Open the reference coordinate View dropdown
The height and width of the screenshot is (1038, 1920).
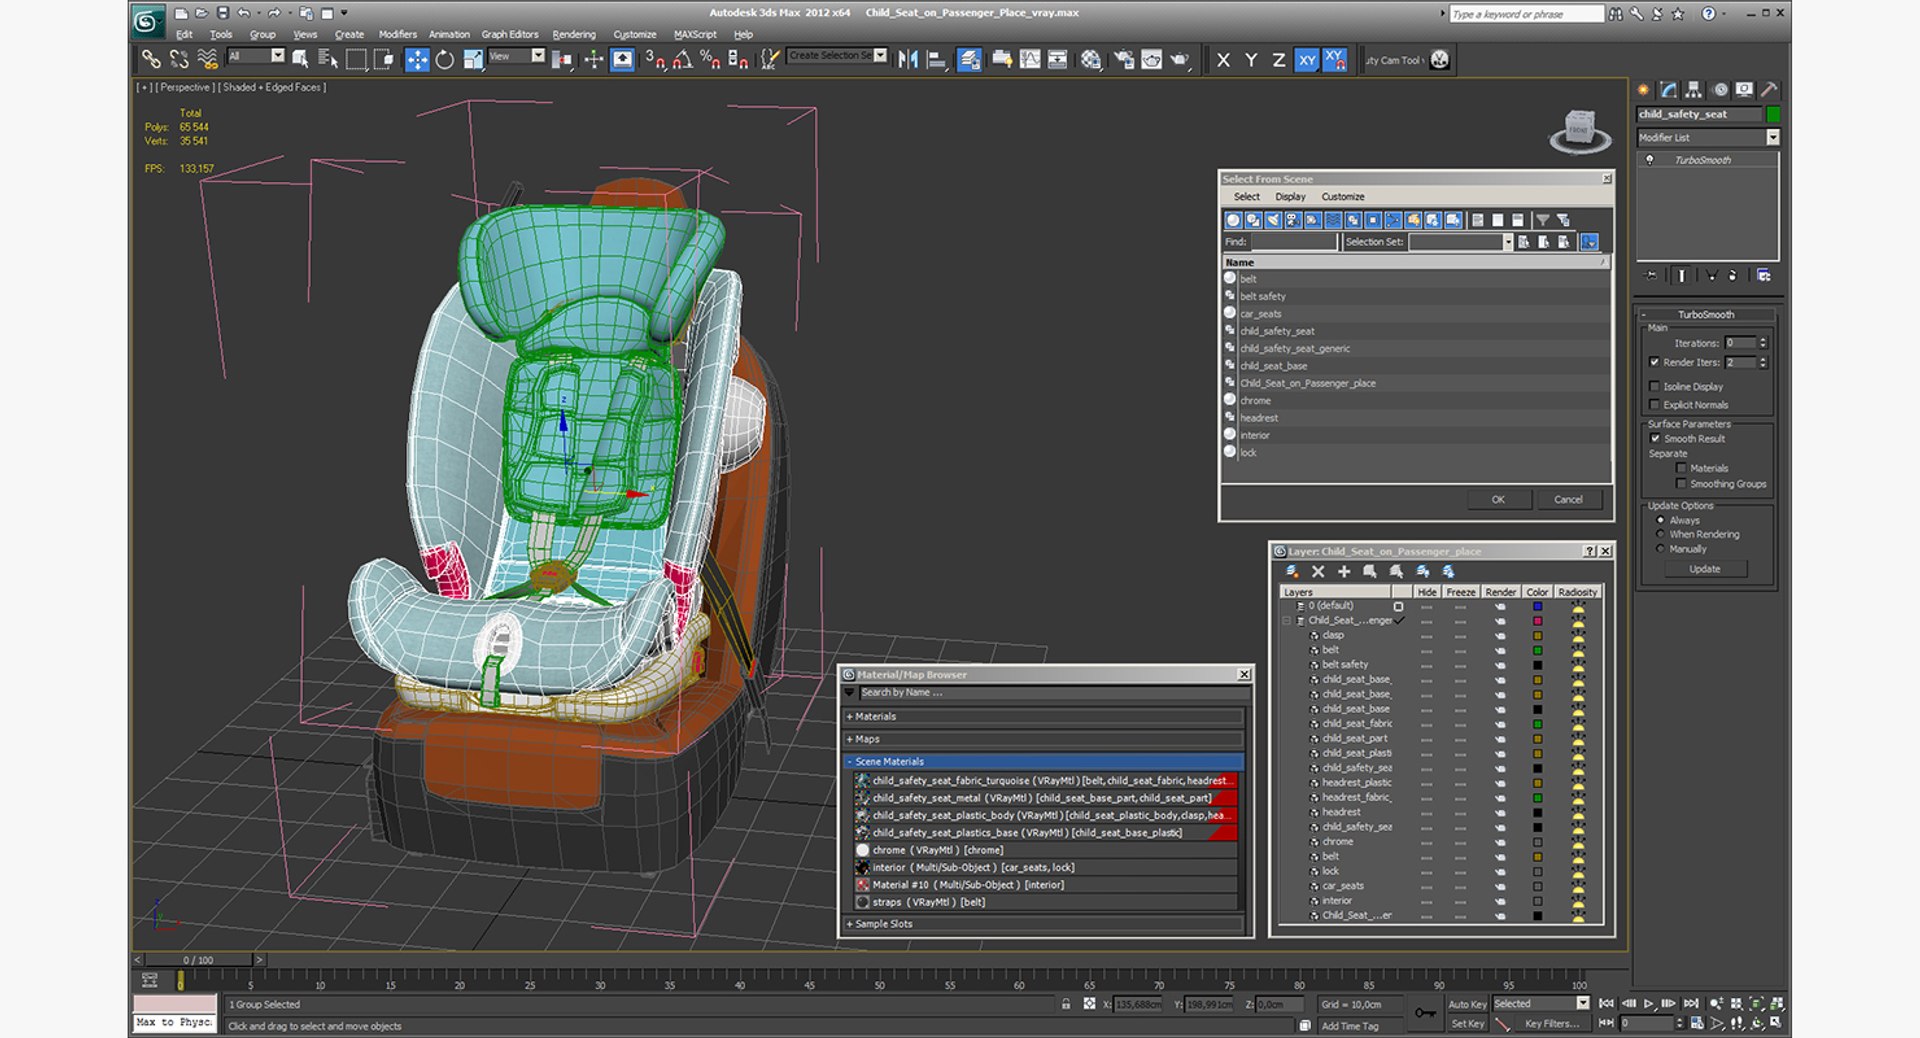[x=538, y=56]
